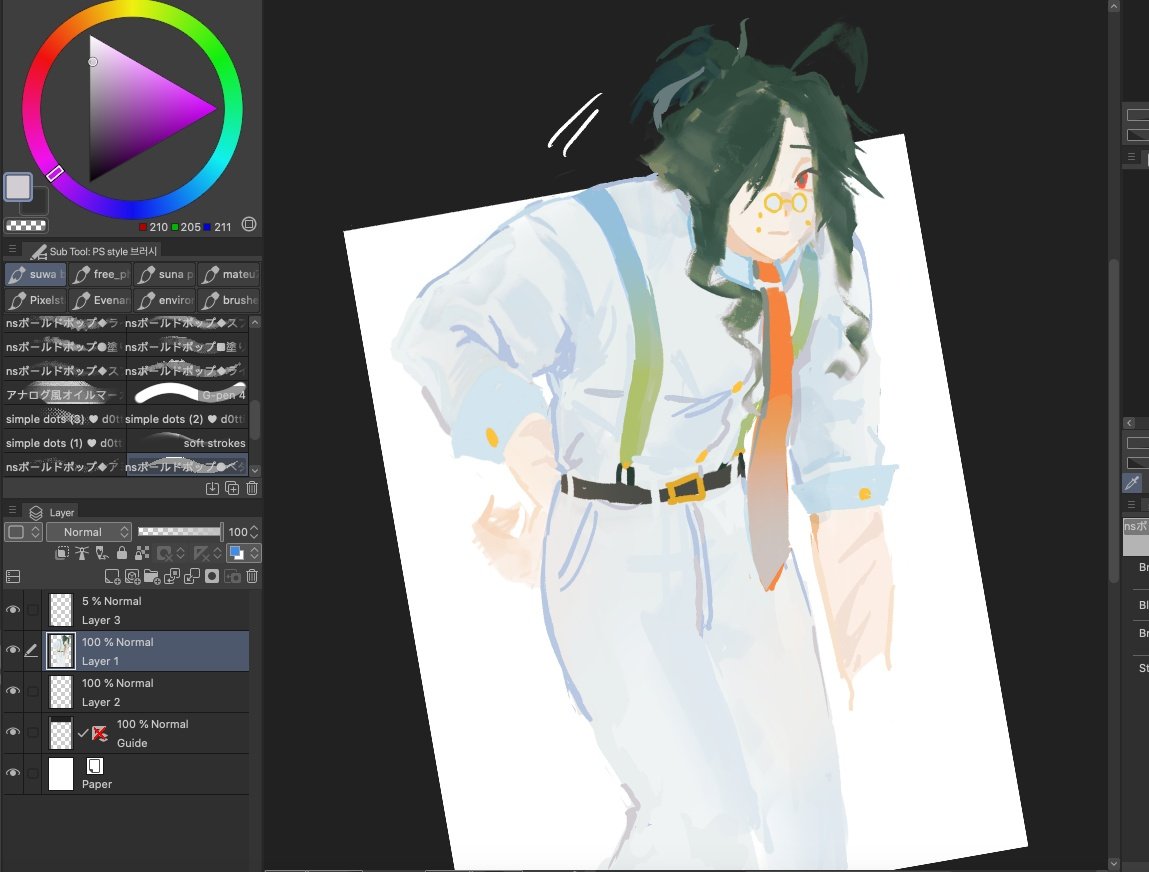
Task: Click the layer opacity 100 stepper arrows
Action: click(254, 532)
